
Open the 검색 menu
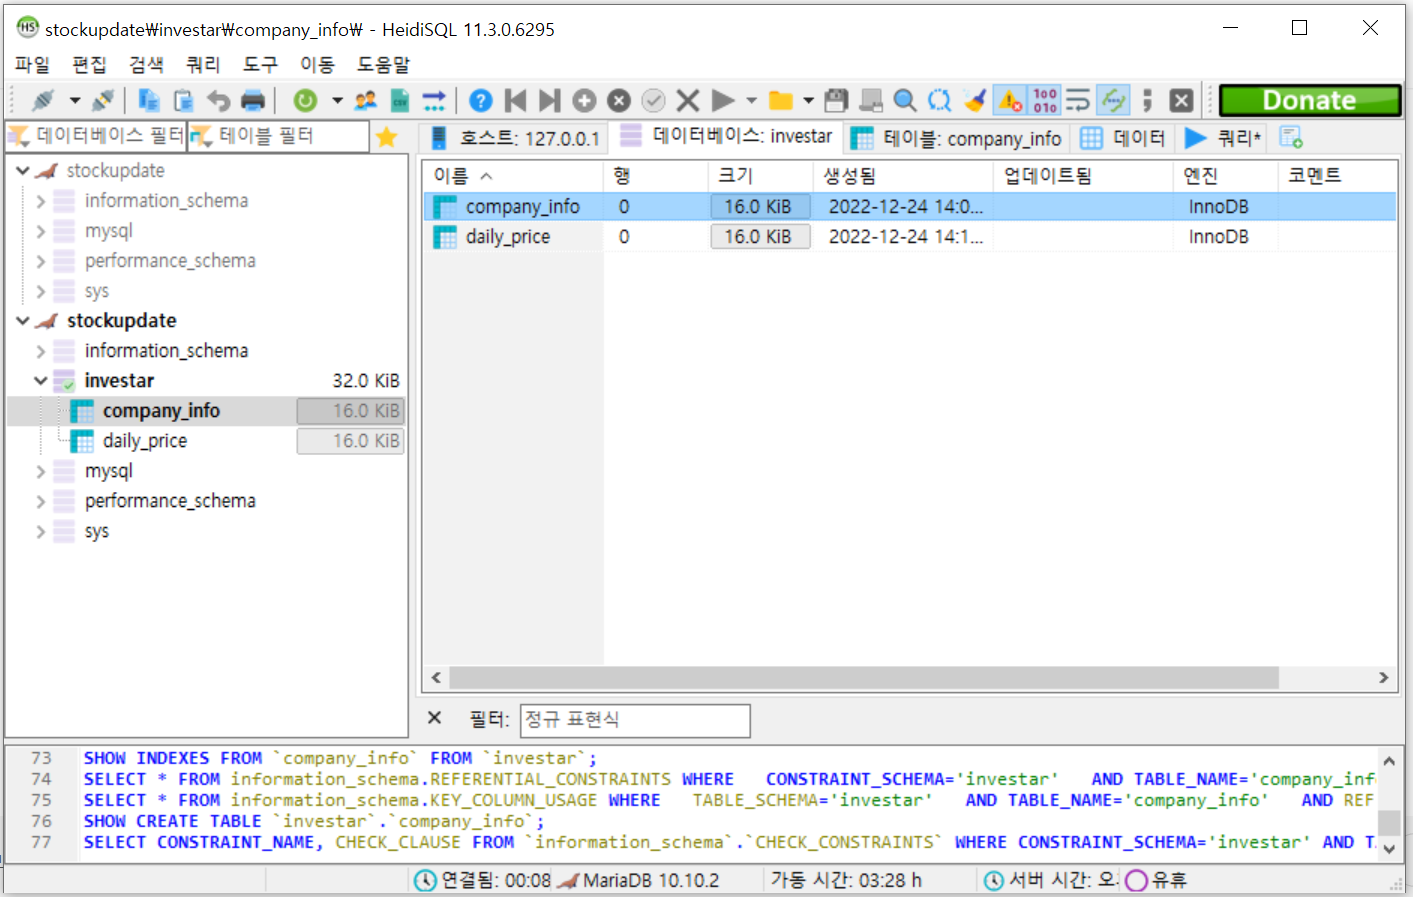146,64
